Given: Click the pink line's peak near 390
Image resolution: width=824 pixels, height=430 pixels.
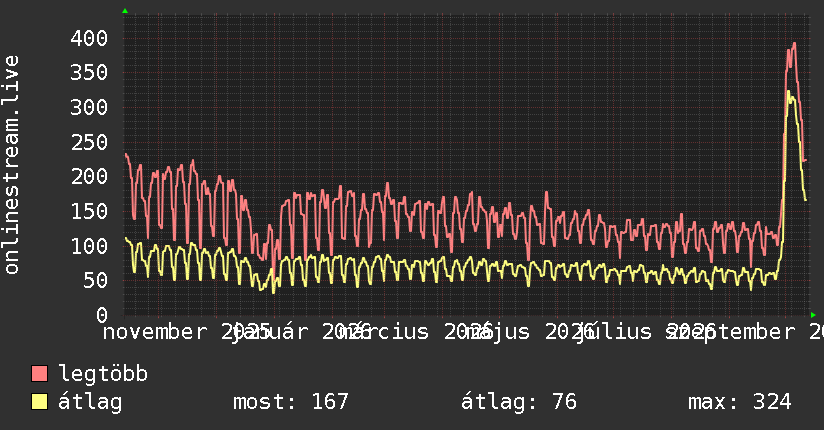Looking at the screenshot, I should pos(794,43).
